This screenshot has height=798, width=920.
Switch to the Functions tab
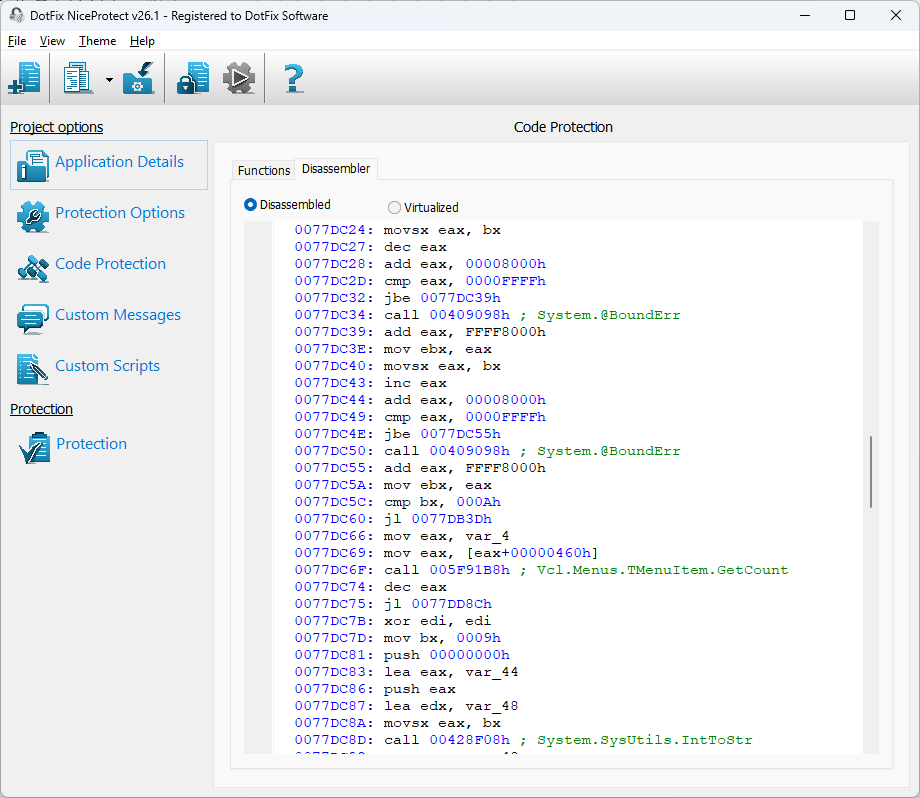click(x=264, y=170)
